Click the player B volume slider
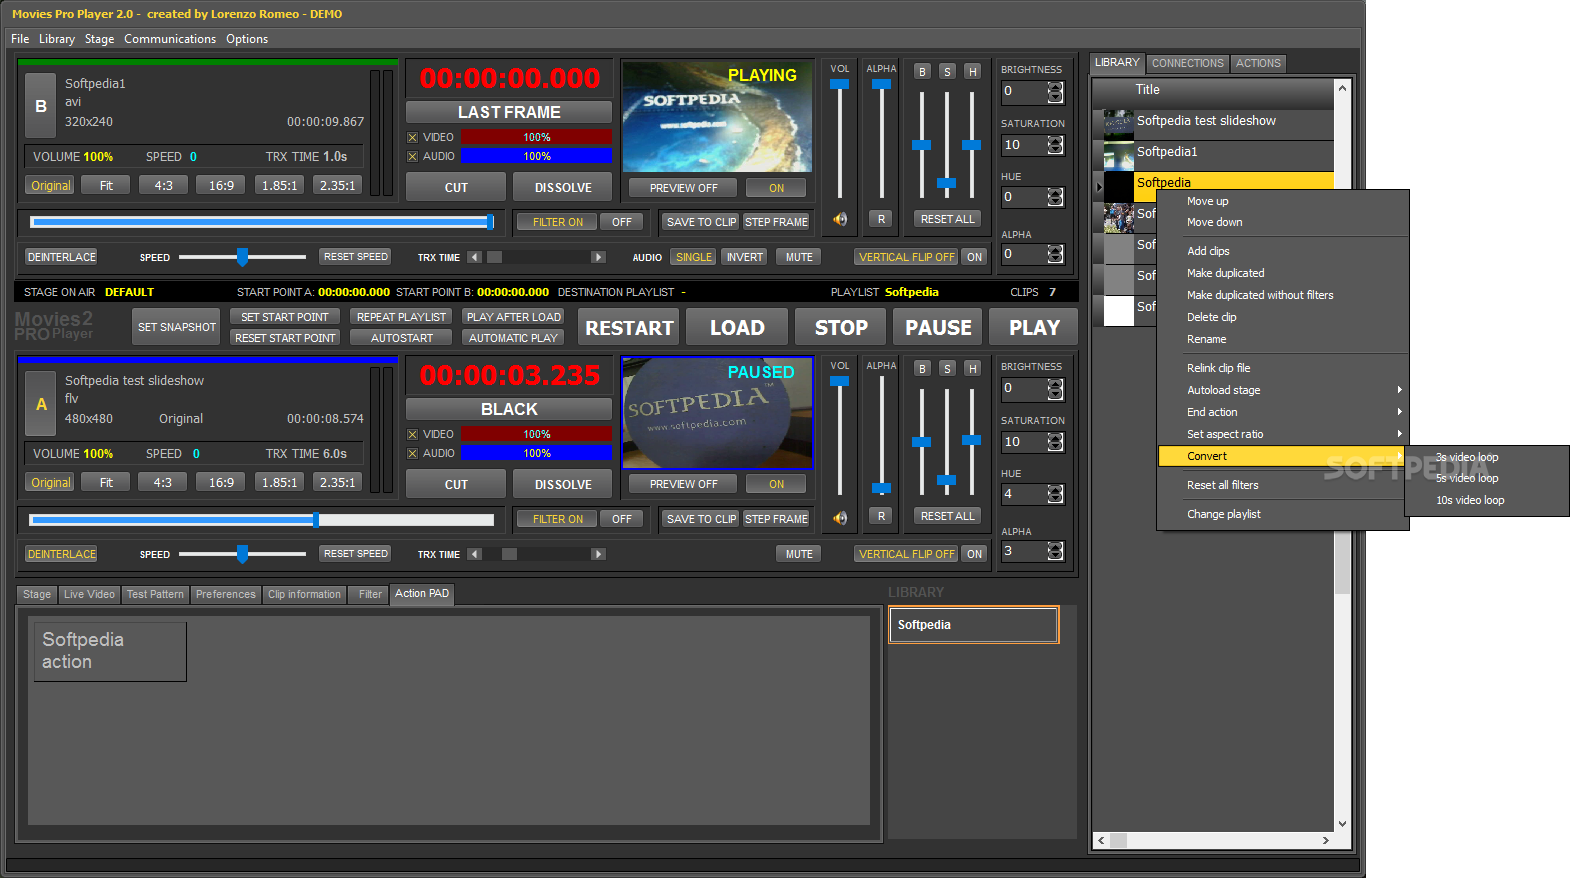This screenshot has height=878, width=1570. pyautogui.click(x=840, y=138)
